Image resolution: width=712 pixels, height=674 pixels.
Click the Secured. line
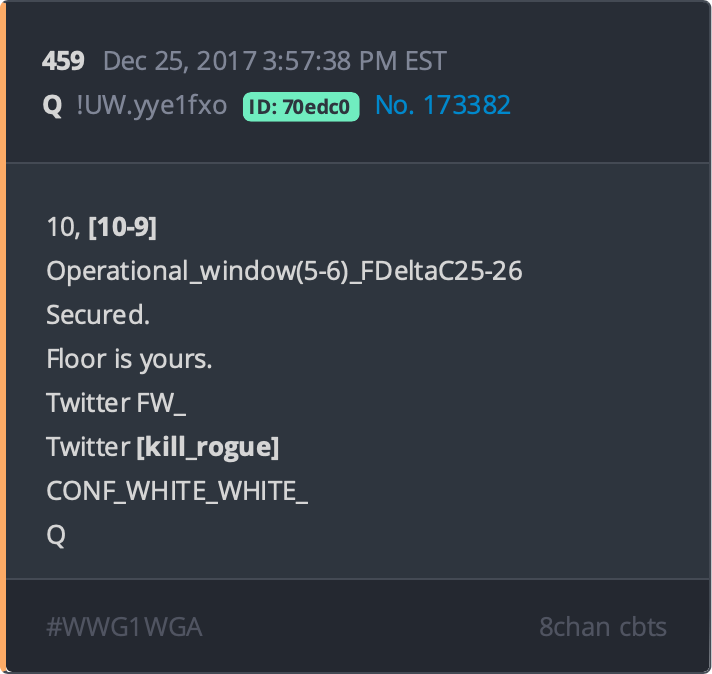click(x=98, y=315)
